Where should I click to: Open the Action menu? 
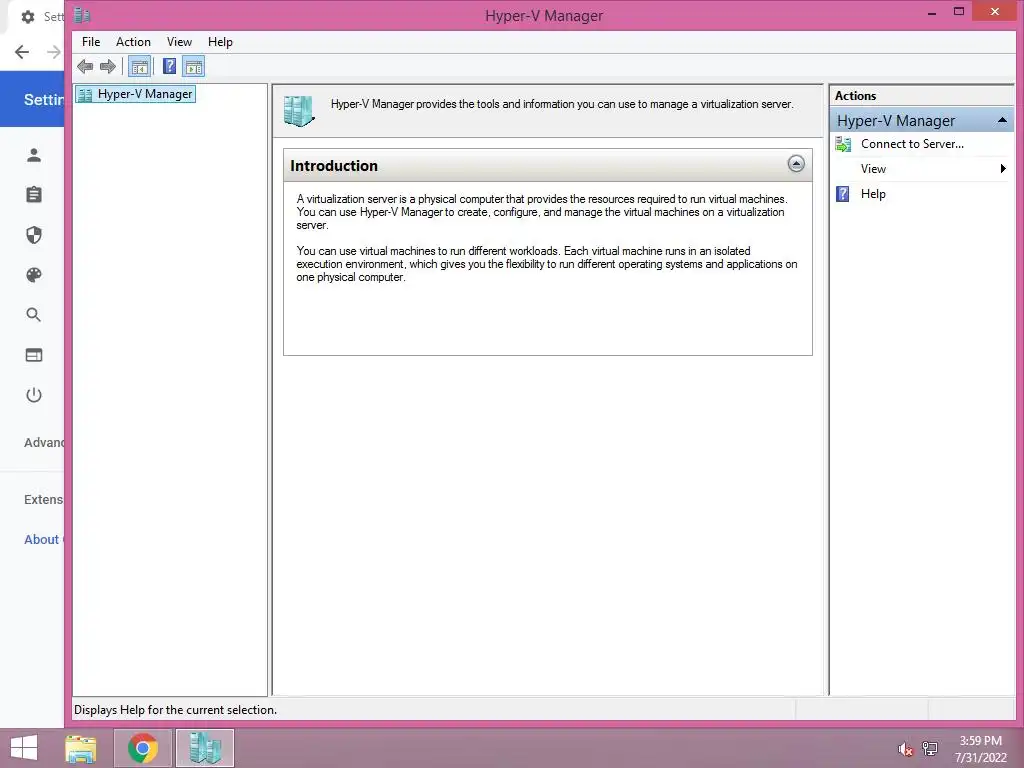133,42
